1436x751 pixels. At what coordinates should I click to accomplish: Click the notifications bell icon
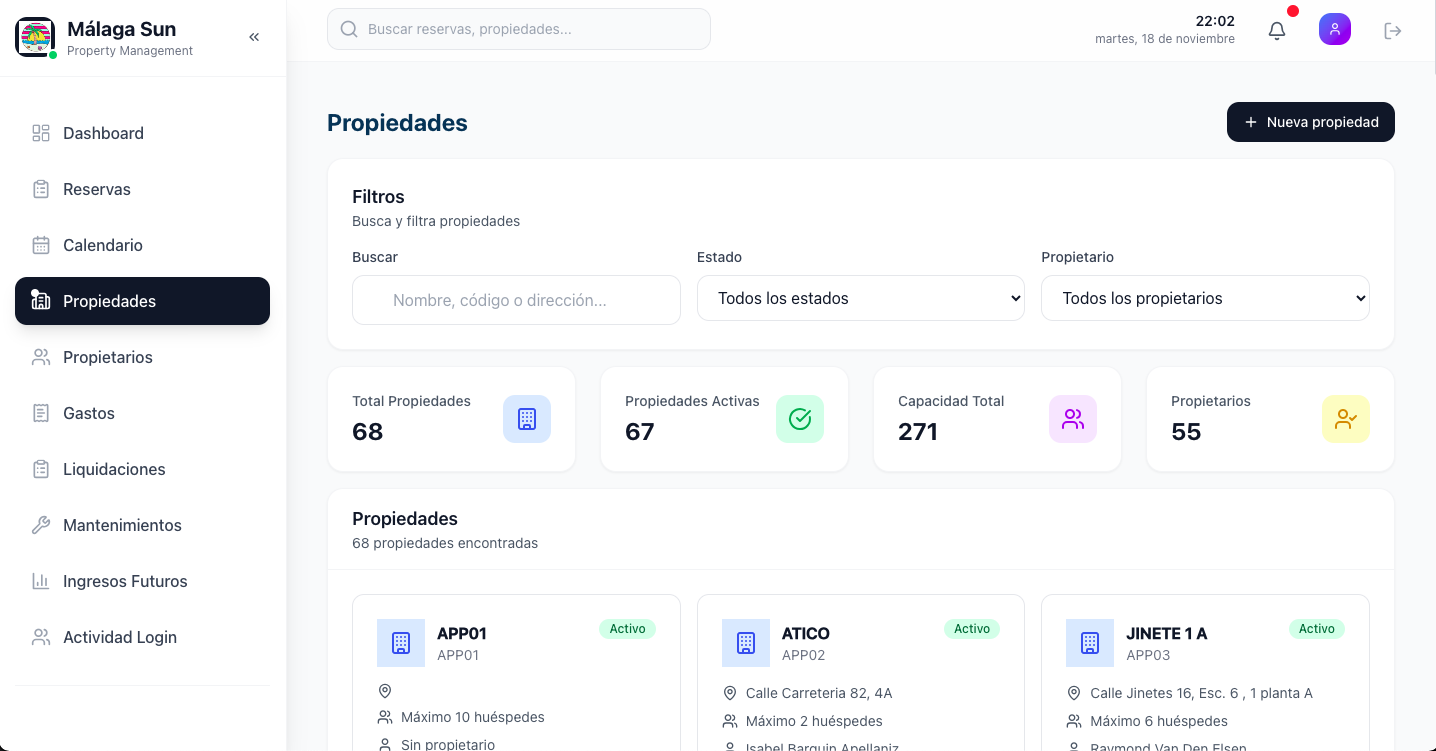point(1276,30)
